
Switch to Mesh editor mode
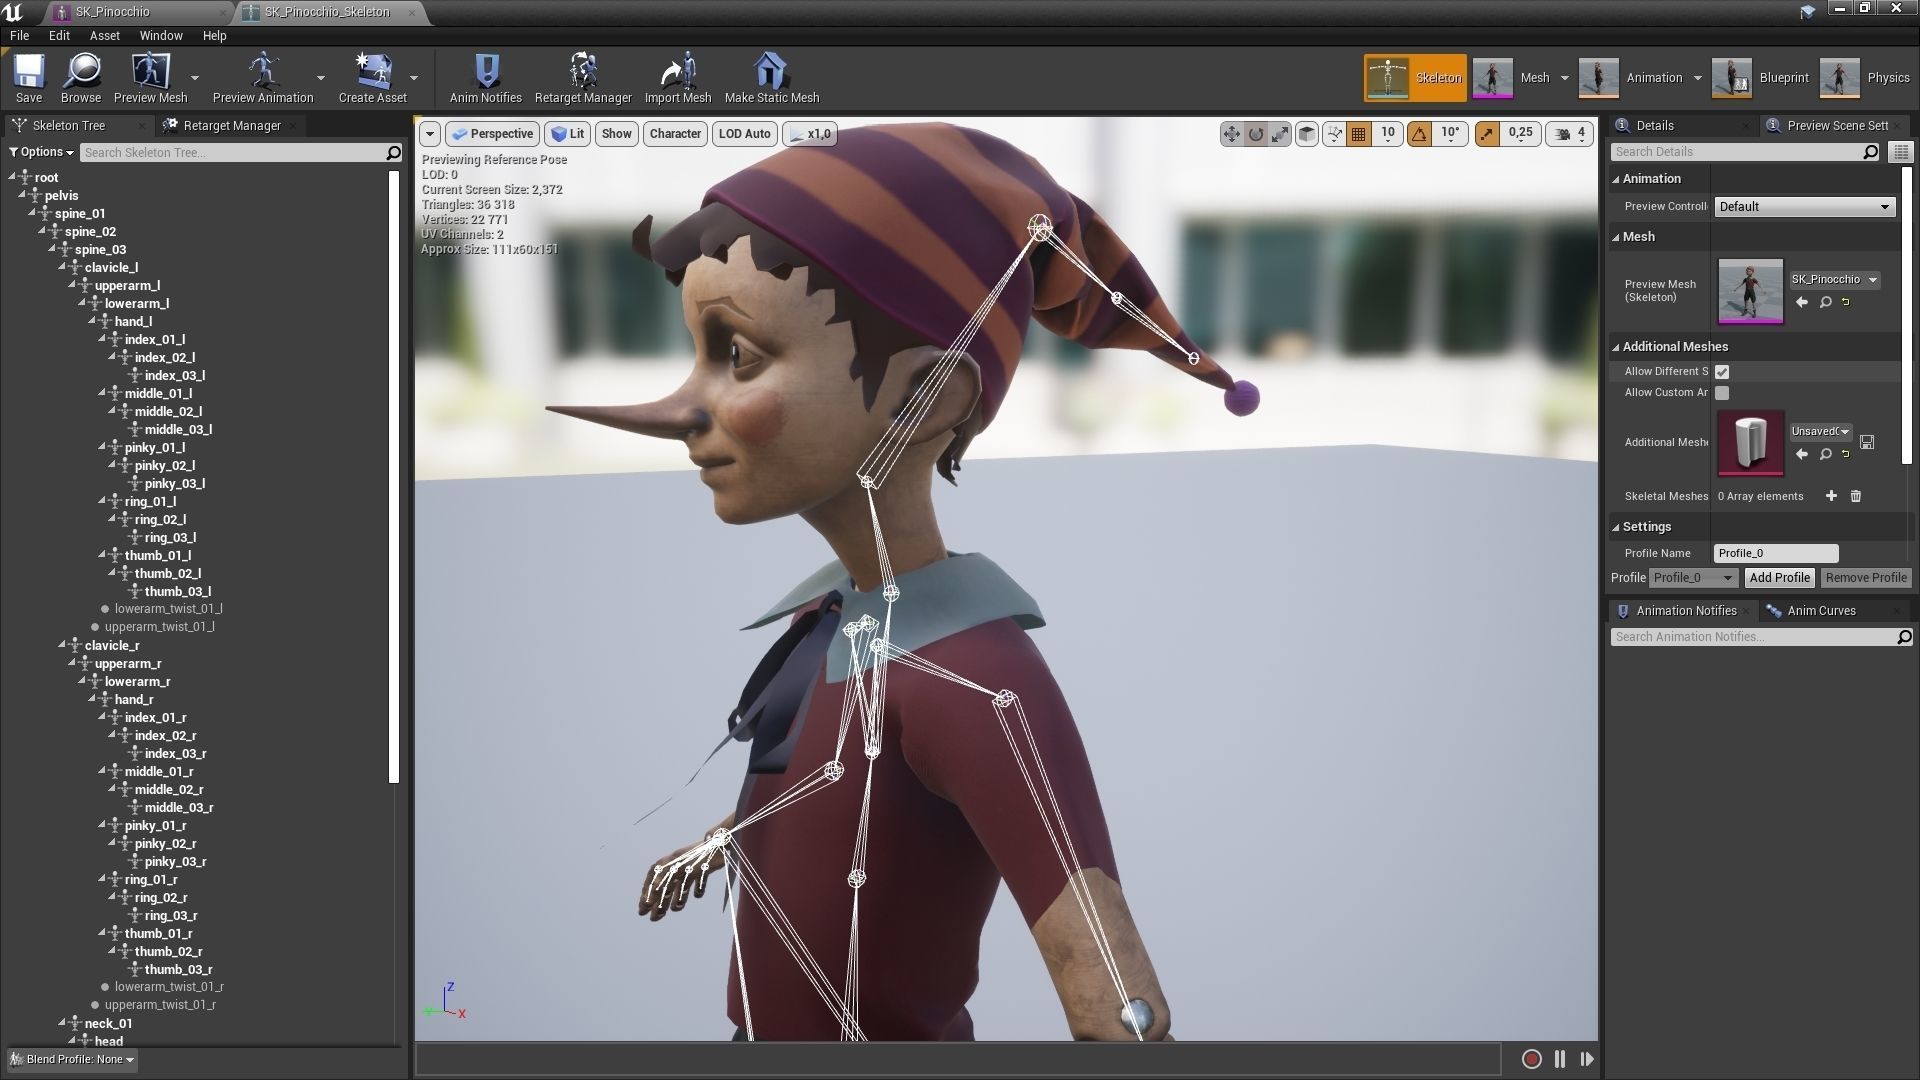point(1511,78)
